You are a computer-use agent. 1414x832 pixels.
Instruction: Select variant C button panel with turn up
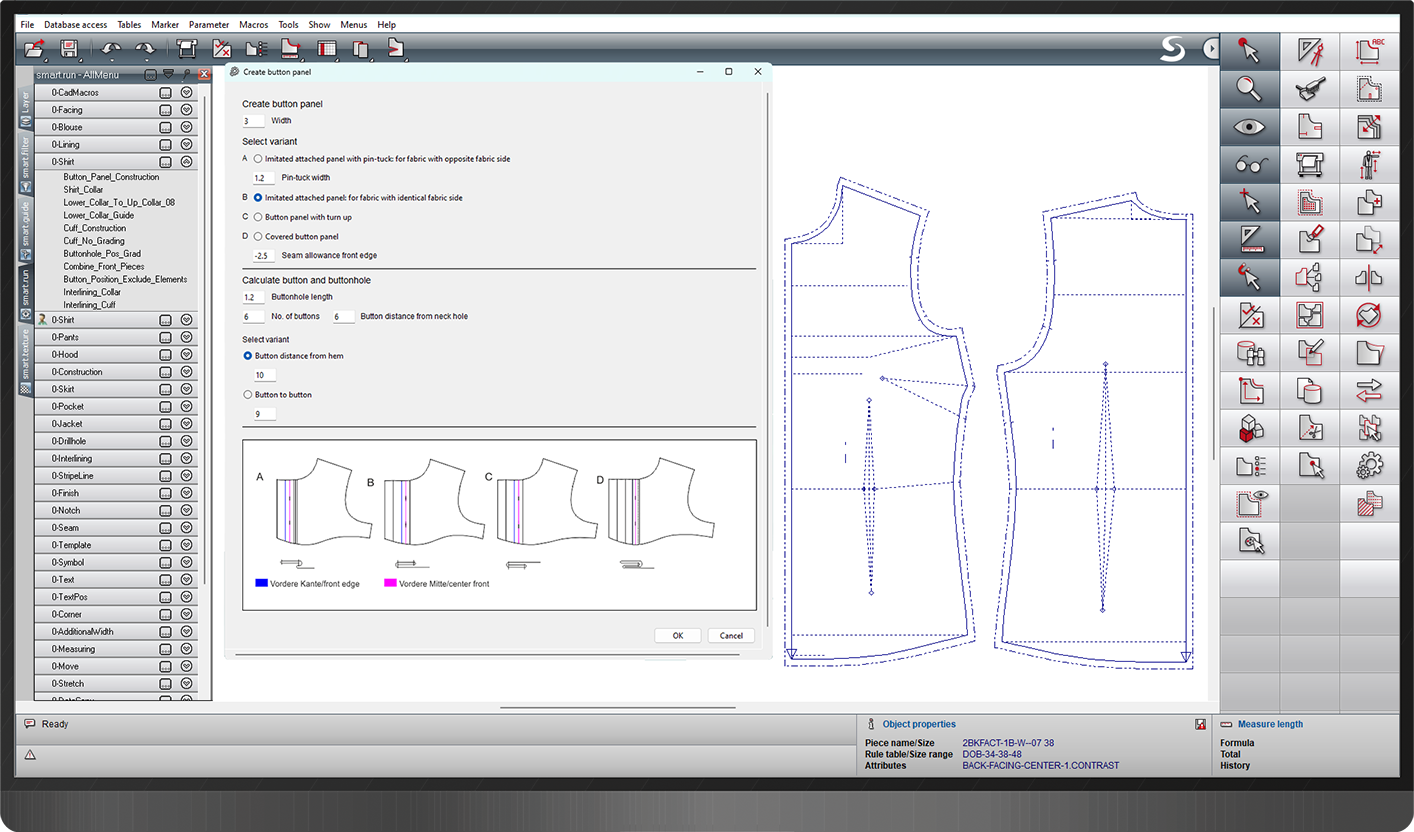coord(259,217)
